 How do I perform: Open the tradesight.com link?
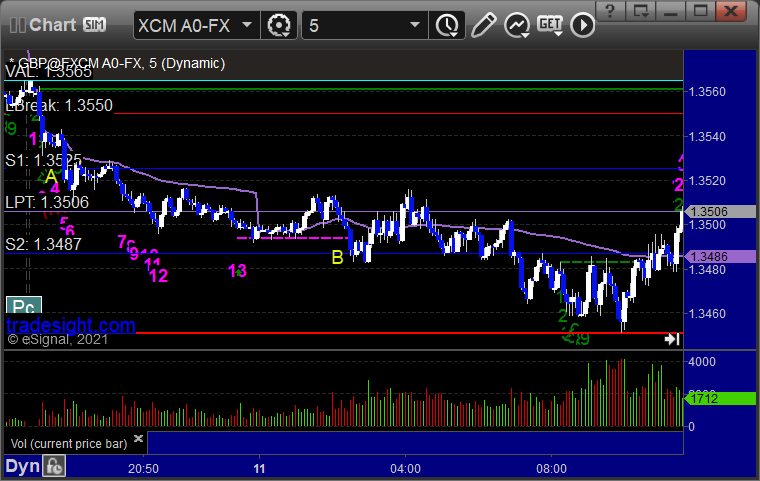click(x=71, y=325)
